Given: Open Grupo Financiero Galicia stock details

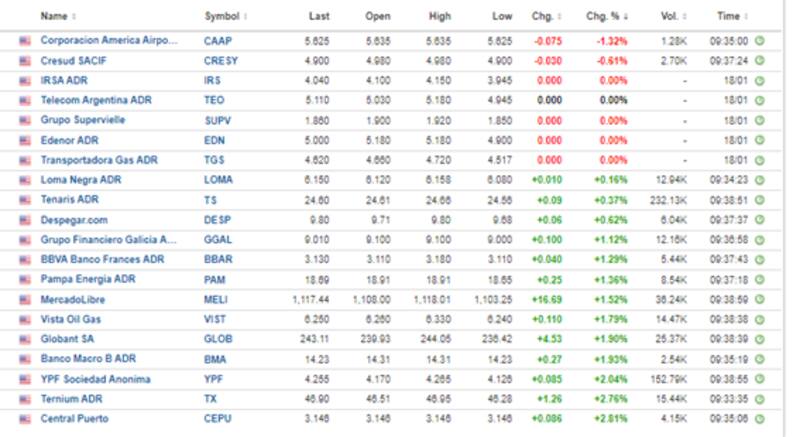Looking at the screenshot, I should pos(108,239).
